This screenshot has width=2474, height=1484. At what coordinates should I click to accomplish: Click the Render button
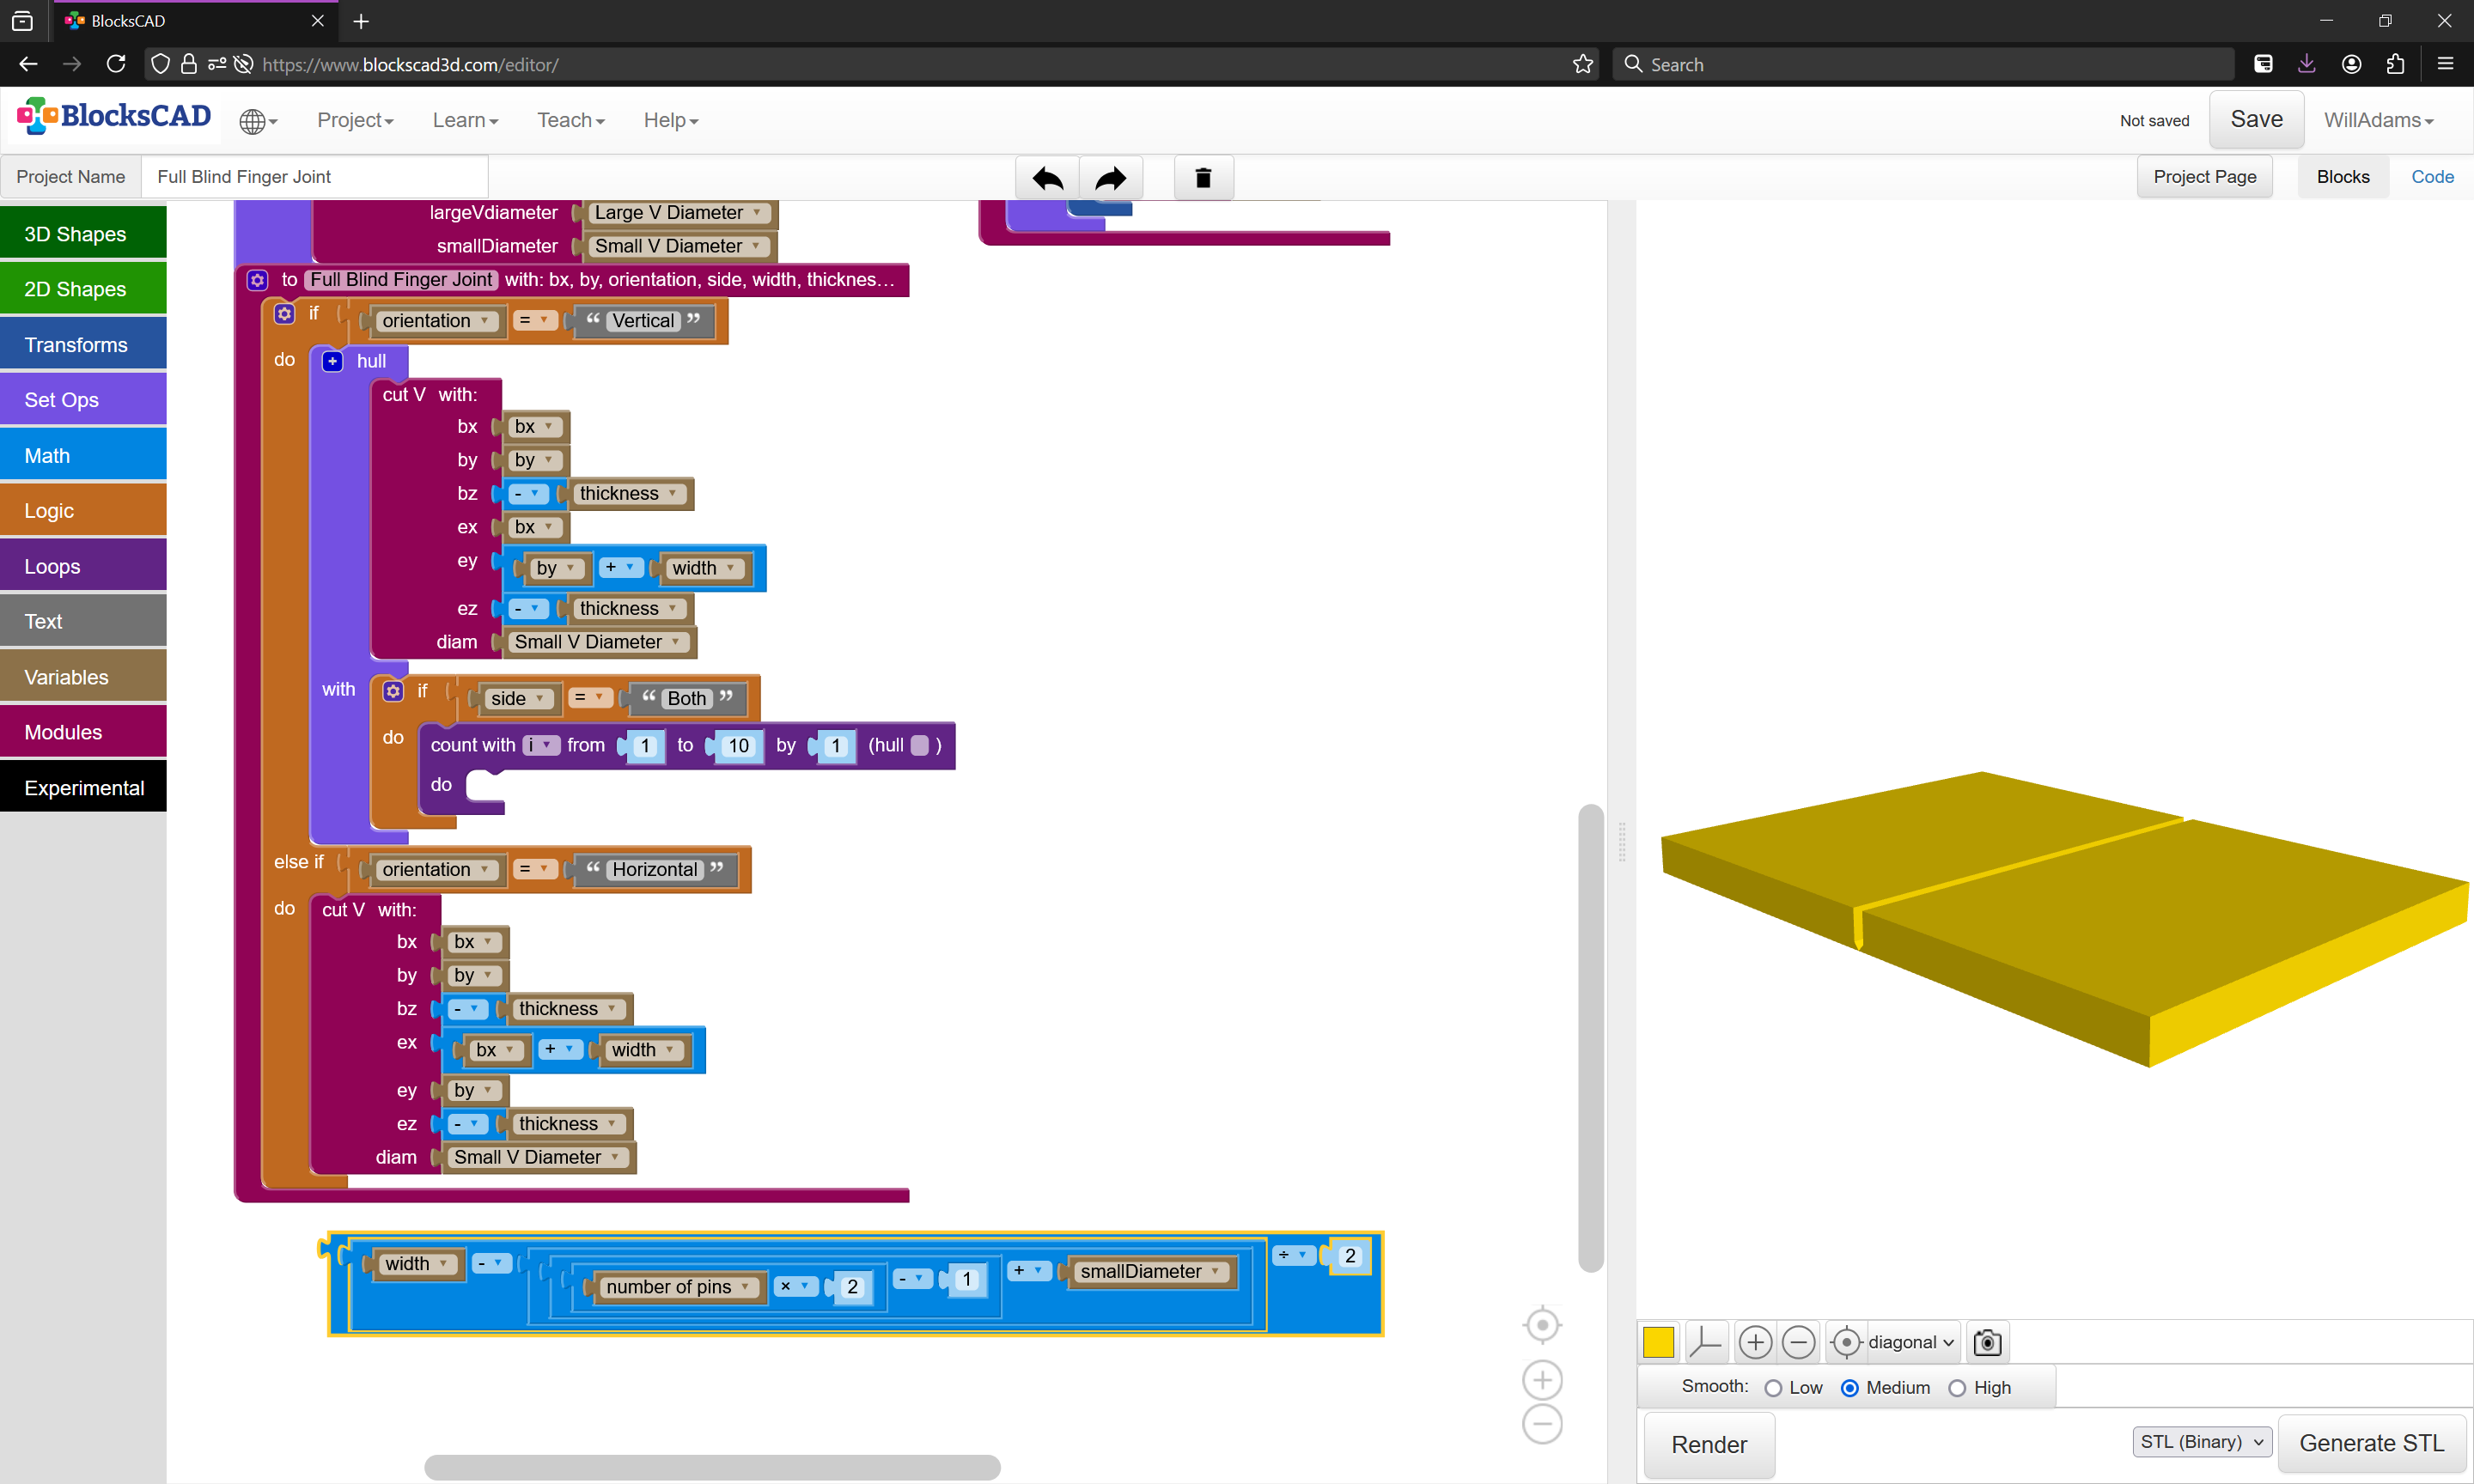[x=1709, y=1445]
